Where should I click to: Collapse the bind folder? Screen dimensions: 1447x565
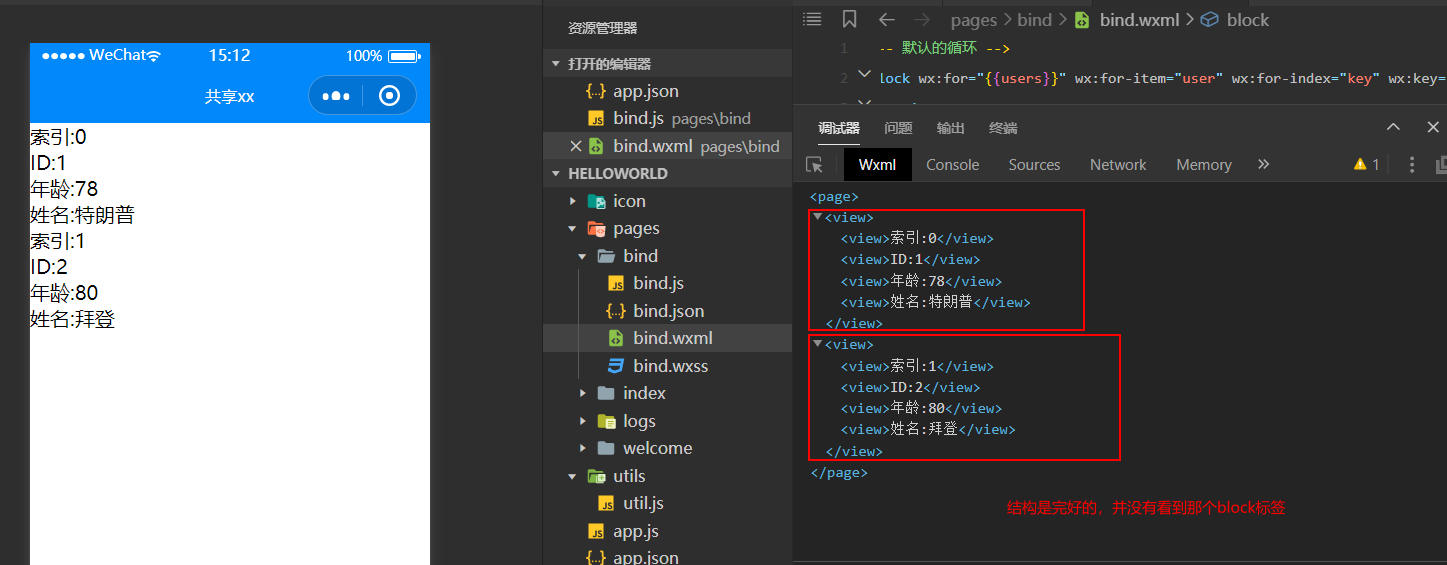(583, 256)
